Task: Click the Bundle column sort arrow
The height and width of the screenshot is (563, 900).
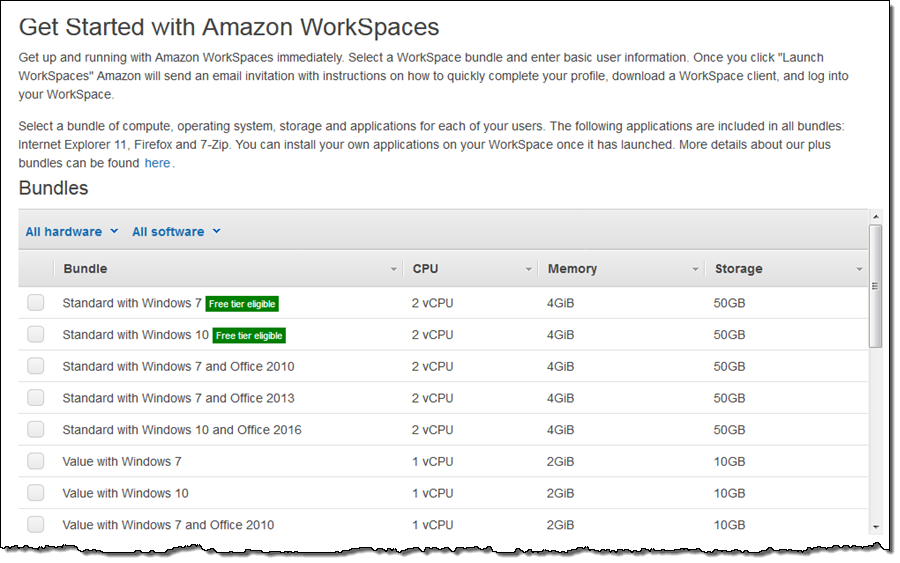Action: point(393,270)
